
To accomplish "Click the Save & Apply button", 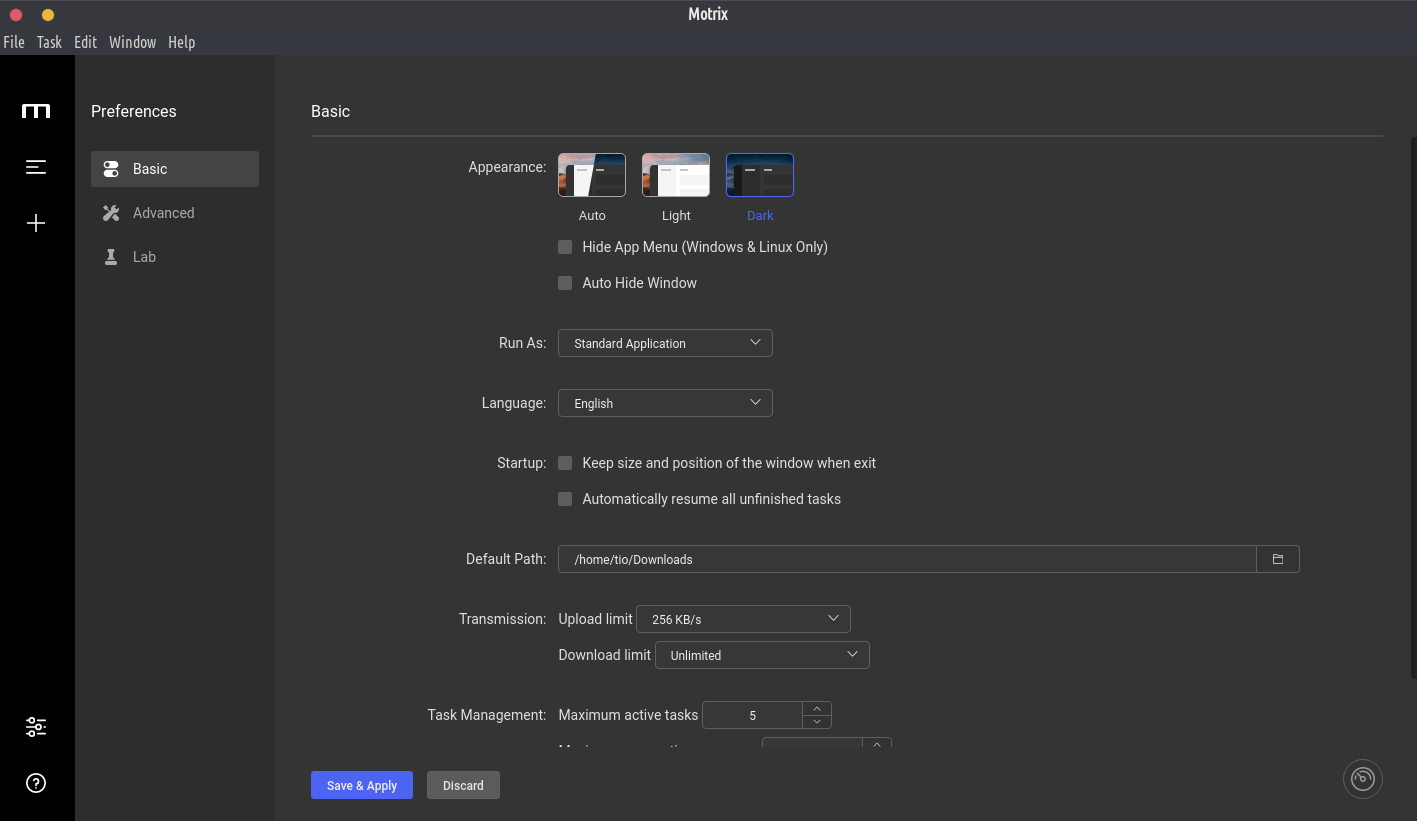I will pyautogui.click(x=362, y=785).
